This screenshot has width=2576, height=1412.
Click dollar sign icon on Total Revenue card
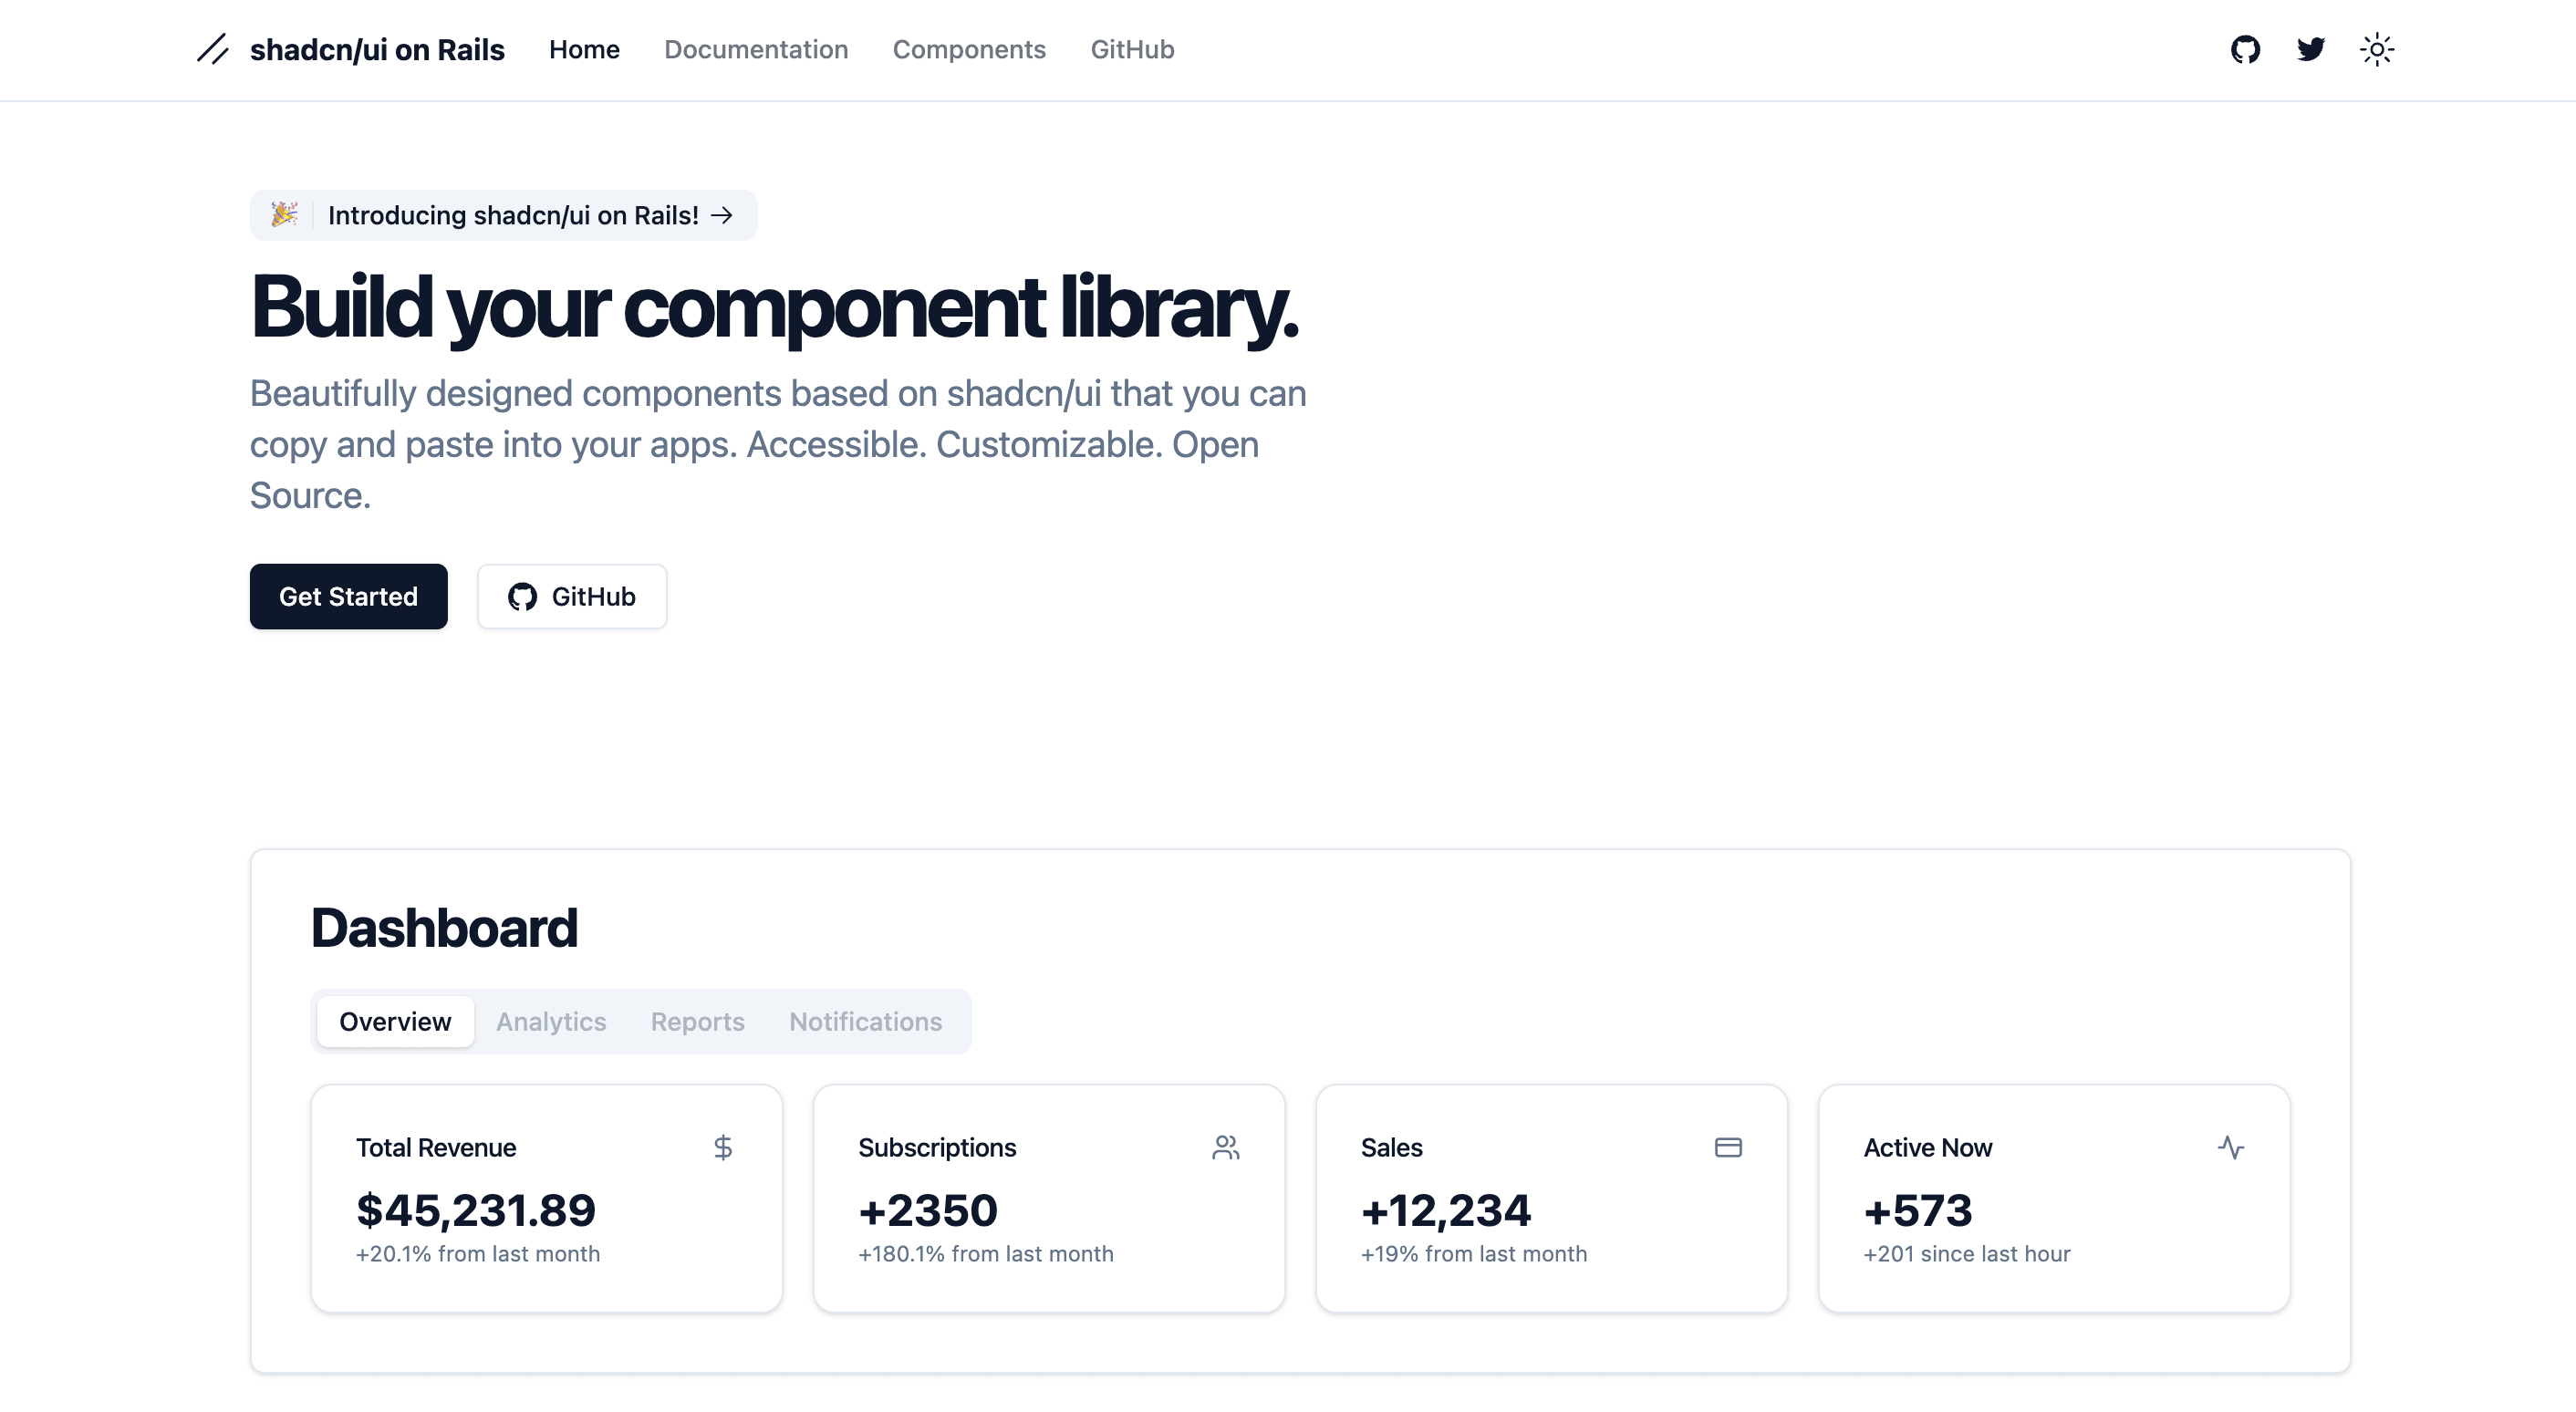point(723,1147)
